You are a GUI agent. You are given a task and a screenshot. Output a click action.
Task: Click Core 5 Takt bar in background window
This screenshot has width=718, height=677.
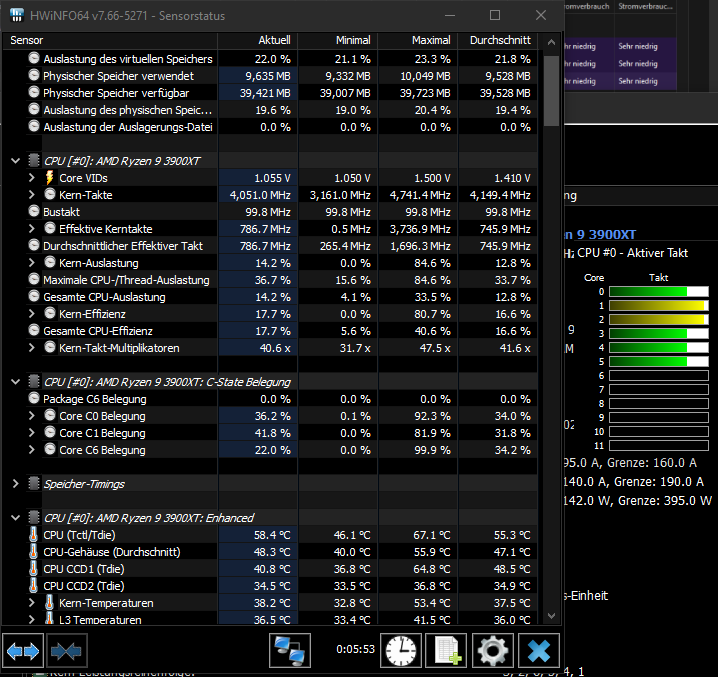coord(658,361)
